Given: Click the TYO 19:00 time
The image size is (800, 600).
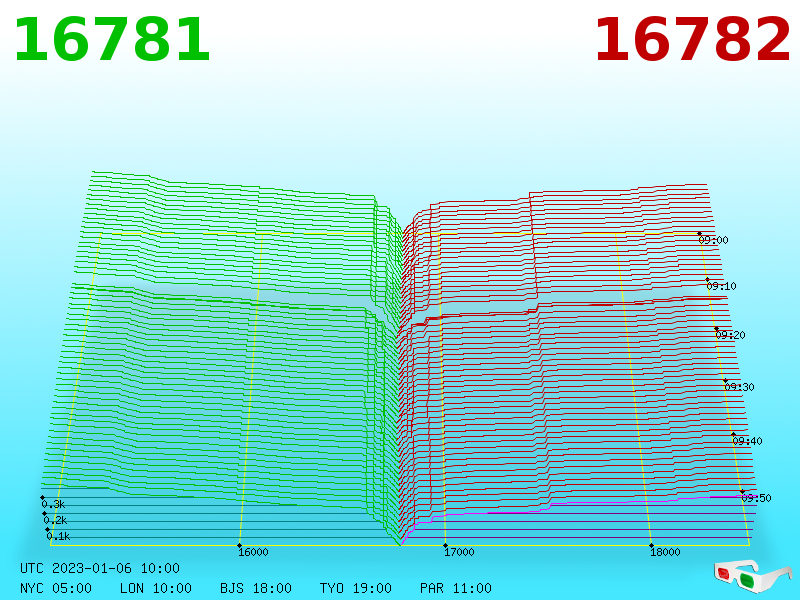Looking at the screenshot, I should tap(356, 588).
